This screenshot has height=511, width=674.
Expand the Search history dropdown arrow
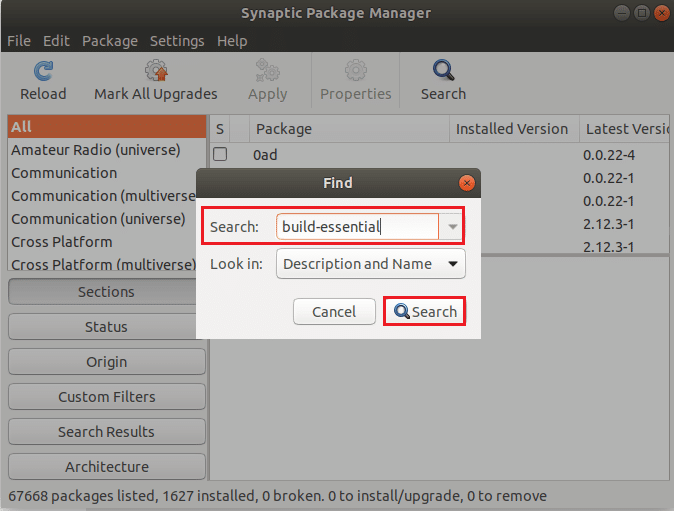point(453,227)
